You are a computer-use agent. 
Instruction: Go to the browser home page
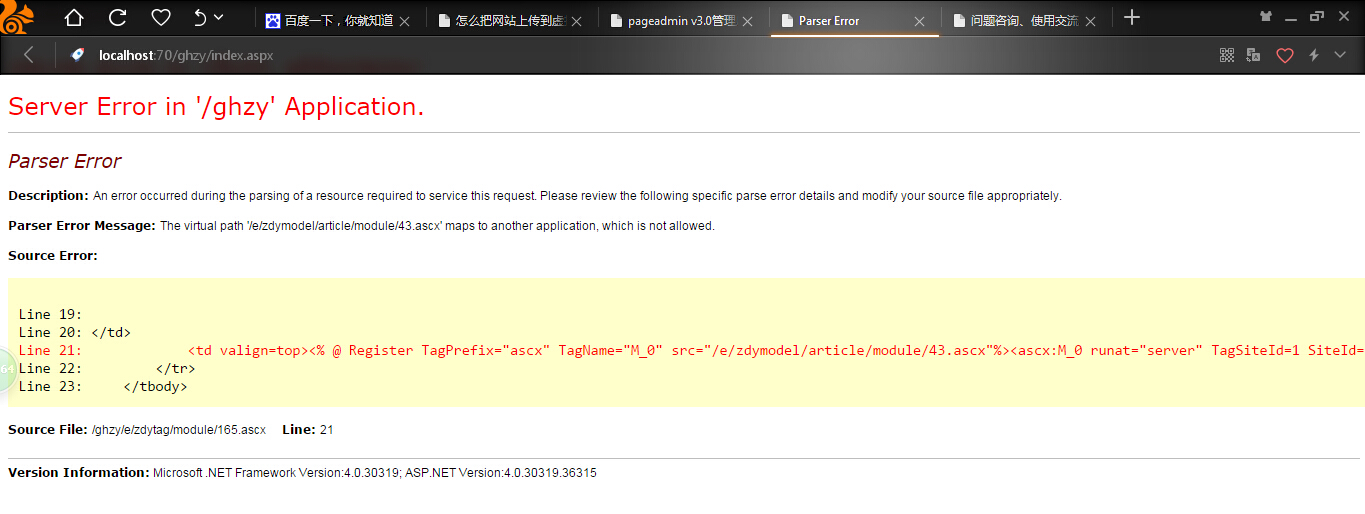coord(74,17)
